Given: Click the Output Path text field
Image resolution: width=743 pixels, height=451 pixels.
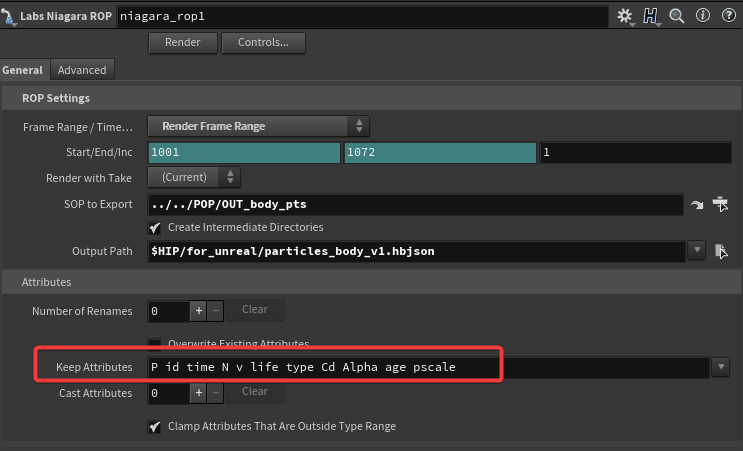Looking at the screenshot, I should 417,251.
